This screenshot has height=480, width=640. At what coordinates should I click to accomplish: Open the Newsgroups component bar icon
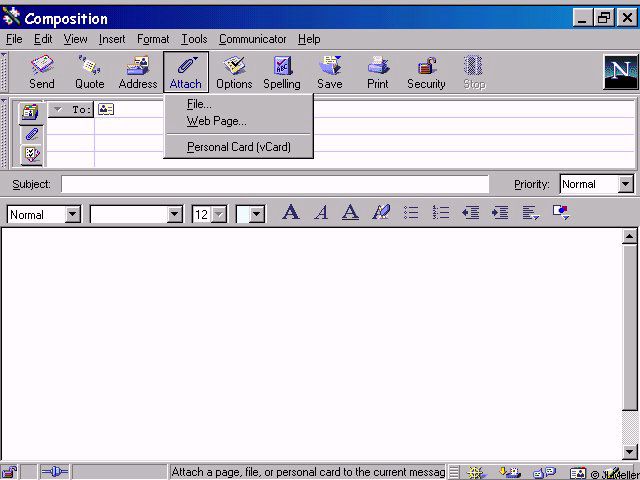[x=544, y=473]
